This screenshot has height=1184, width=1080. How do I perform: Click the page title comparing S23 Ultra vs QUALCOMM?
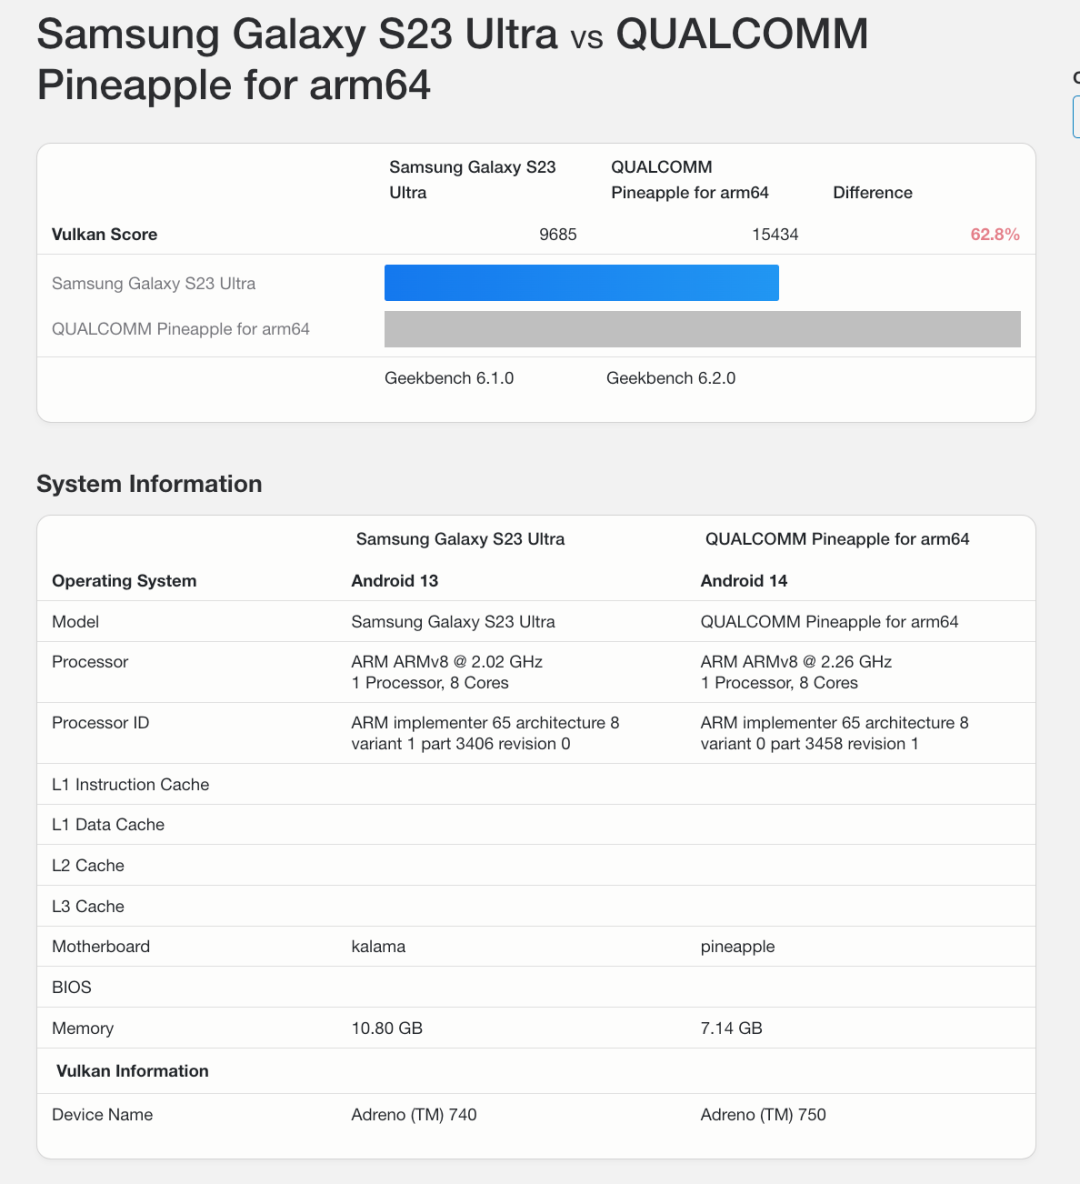click(x=452, y=59)
